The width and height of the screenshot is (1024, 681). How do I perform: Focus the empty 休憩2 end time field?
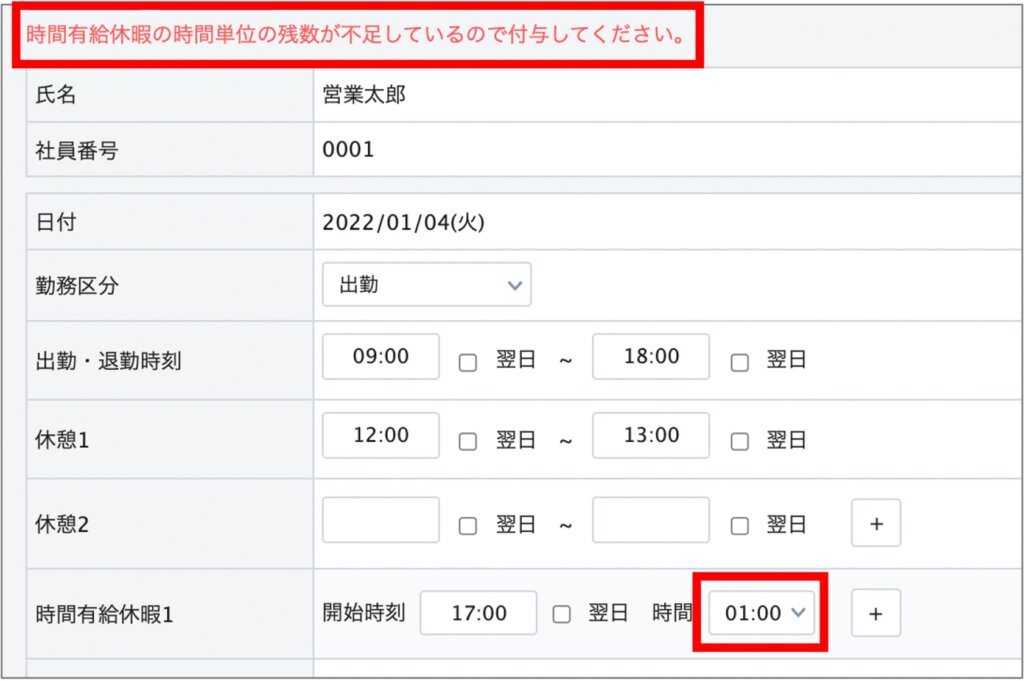(x=651, y=520)
